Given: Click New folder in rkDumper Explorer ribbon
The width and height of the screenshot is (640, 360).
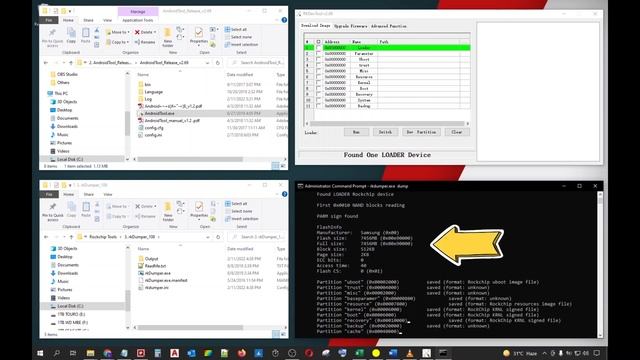Looking at the screenshot, I should click(168, 211).
